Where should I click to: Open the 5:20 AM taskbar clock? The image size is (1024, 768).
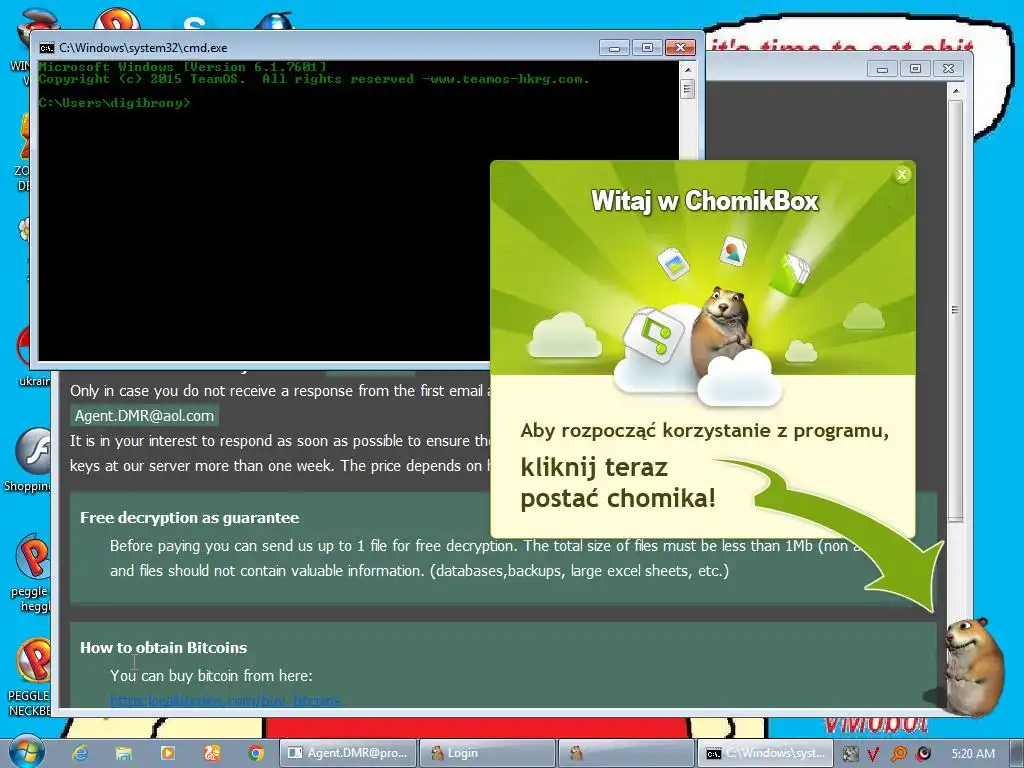973,754
